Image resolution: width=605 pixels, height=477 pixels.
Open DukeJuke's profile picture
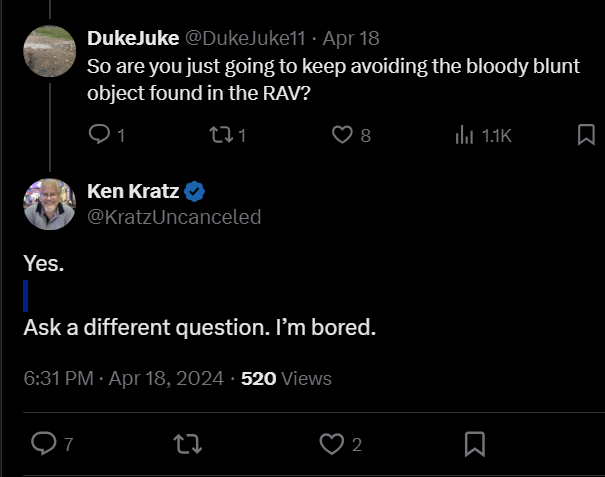click(x=50, y=52)
